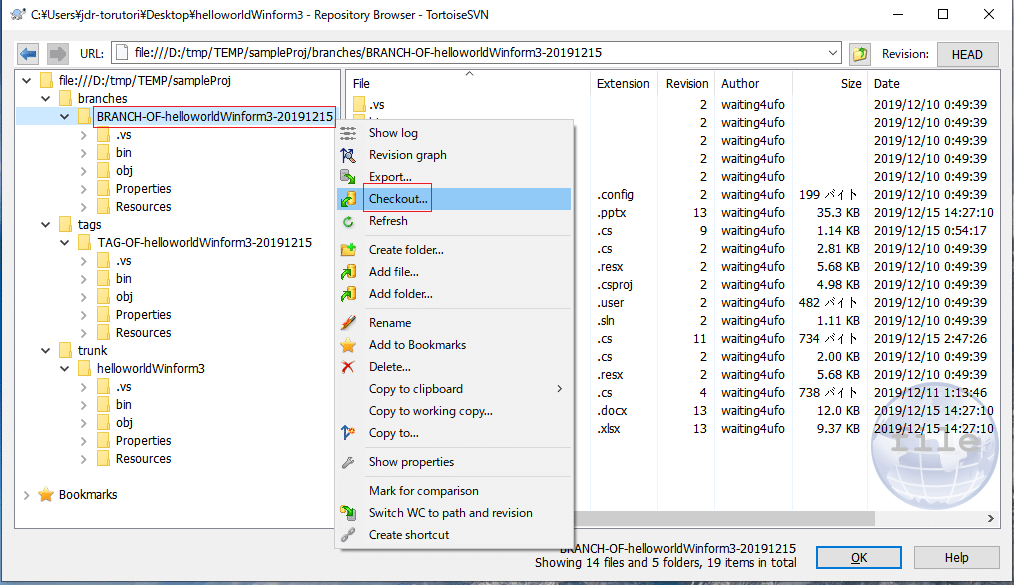
Task: Click the Add file icon
Action: (x=348, y=272)
